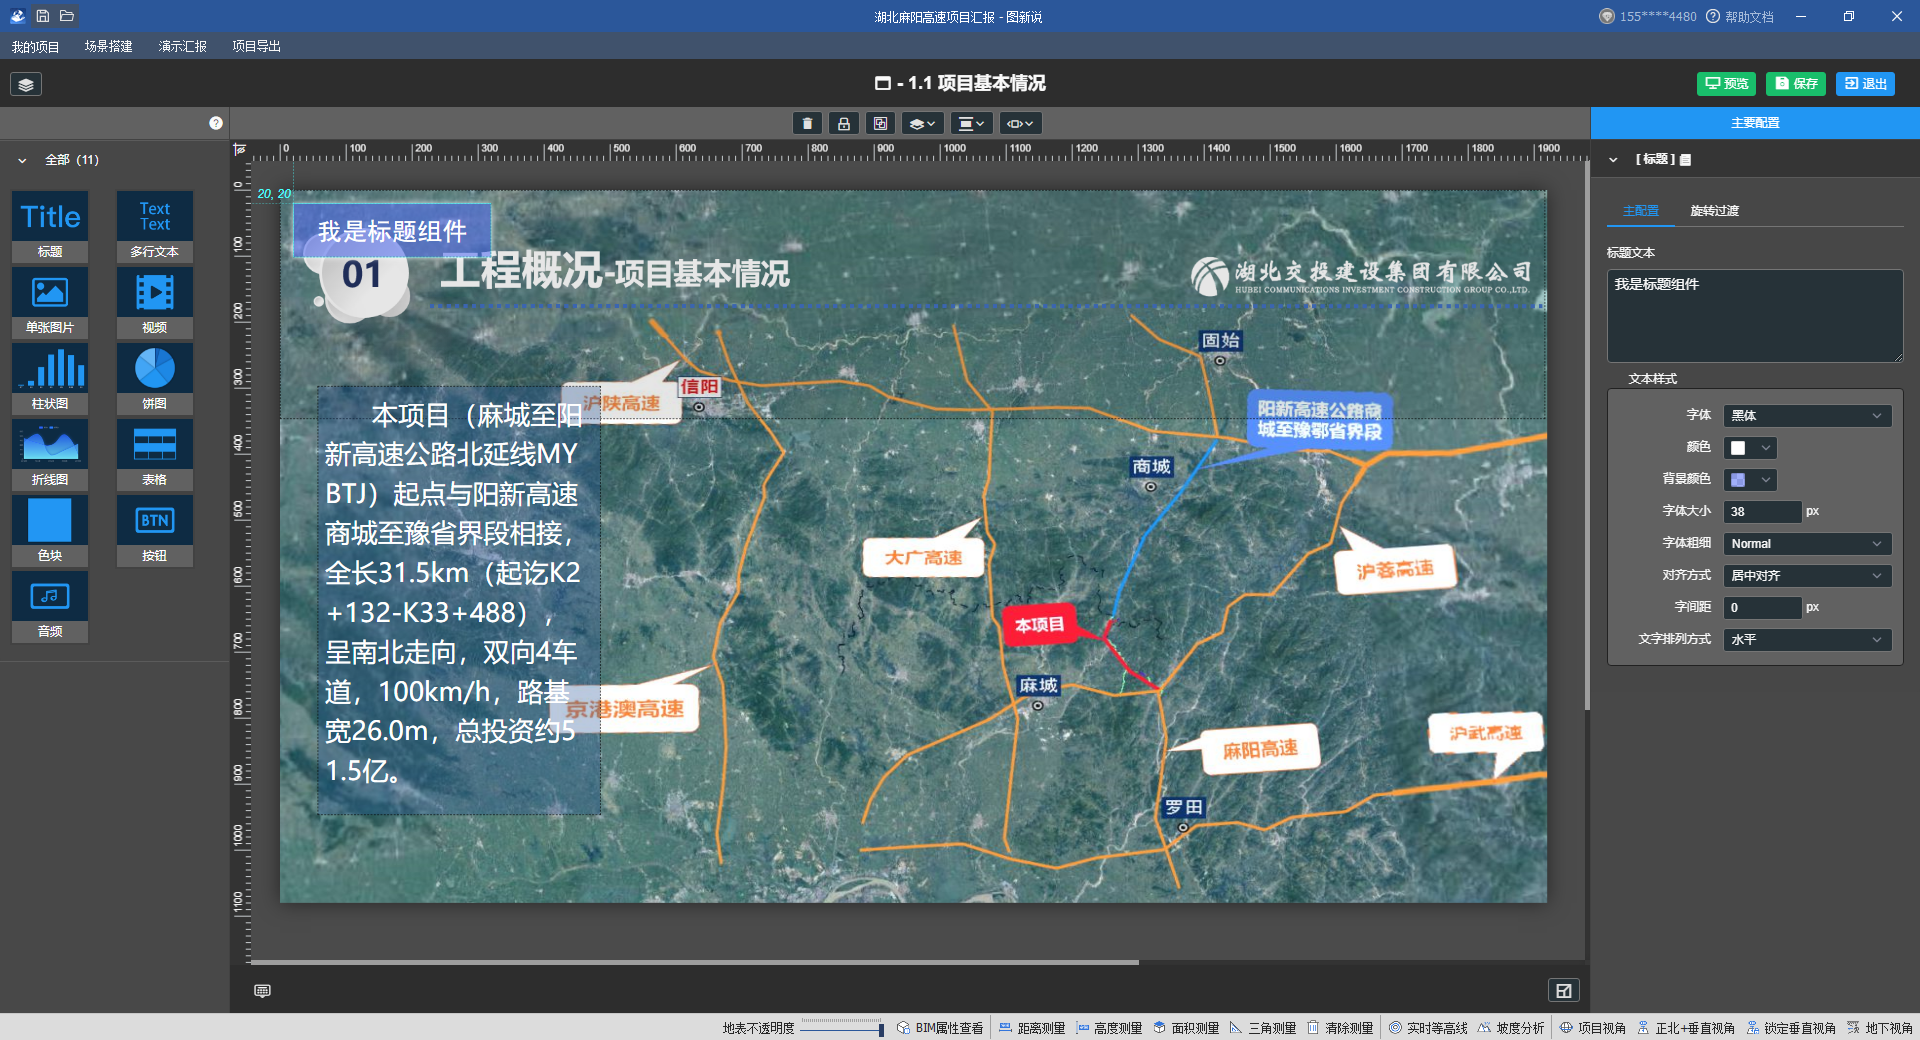Screen dimensions: 1920x1040
Task: Open the 字体 font dropdown
Action: click(1806, 416)
